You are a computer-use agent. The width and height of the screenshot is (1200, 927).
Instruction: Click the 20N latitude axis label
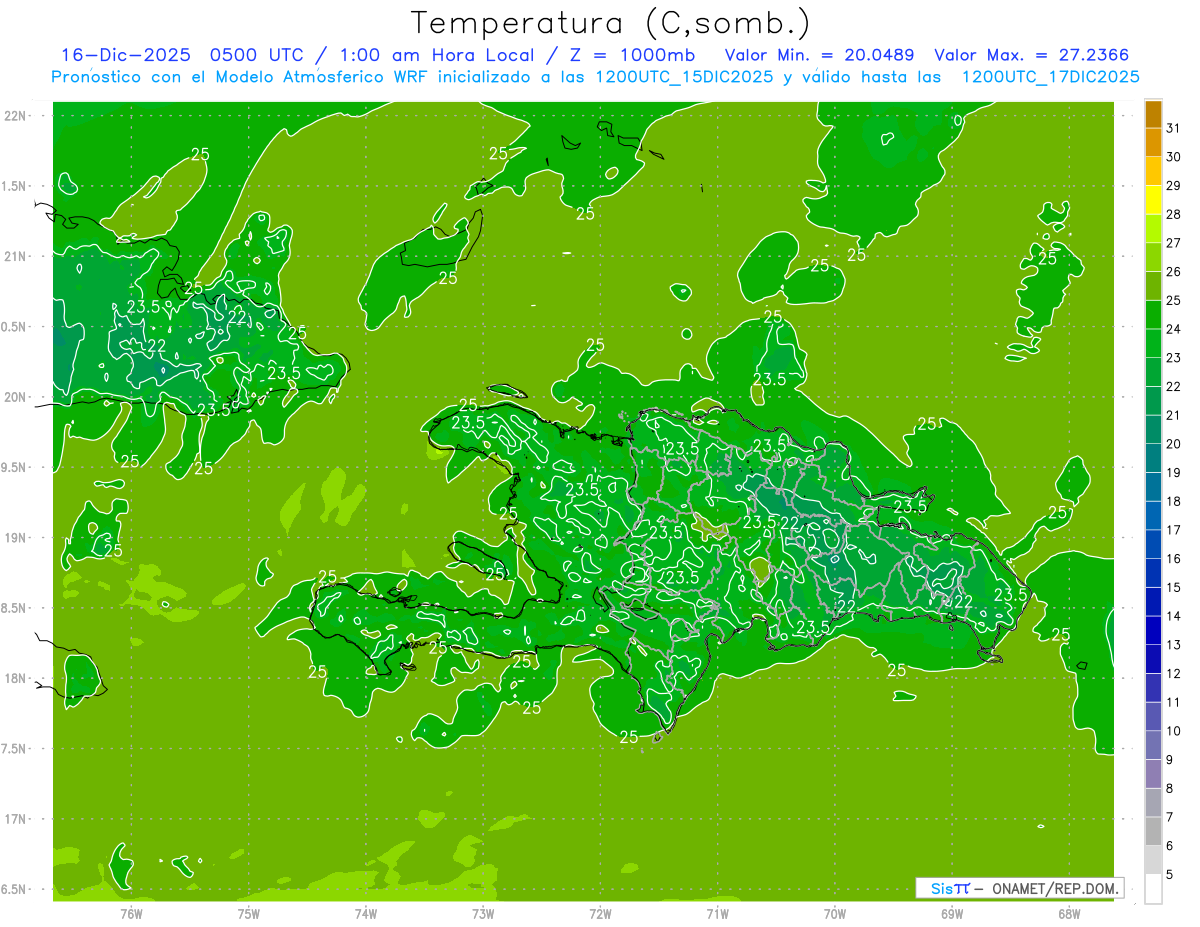[x=15, y=397]
